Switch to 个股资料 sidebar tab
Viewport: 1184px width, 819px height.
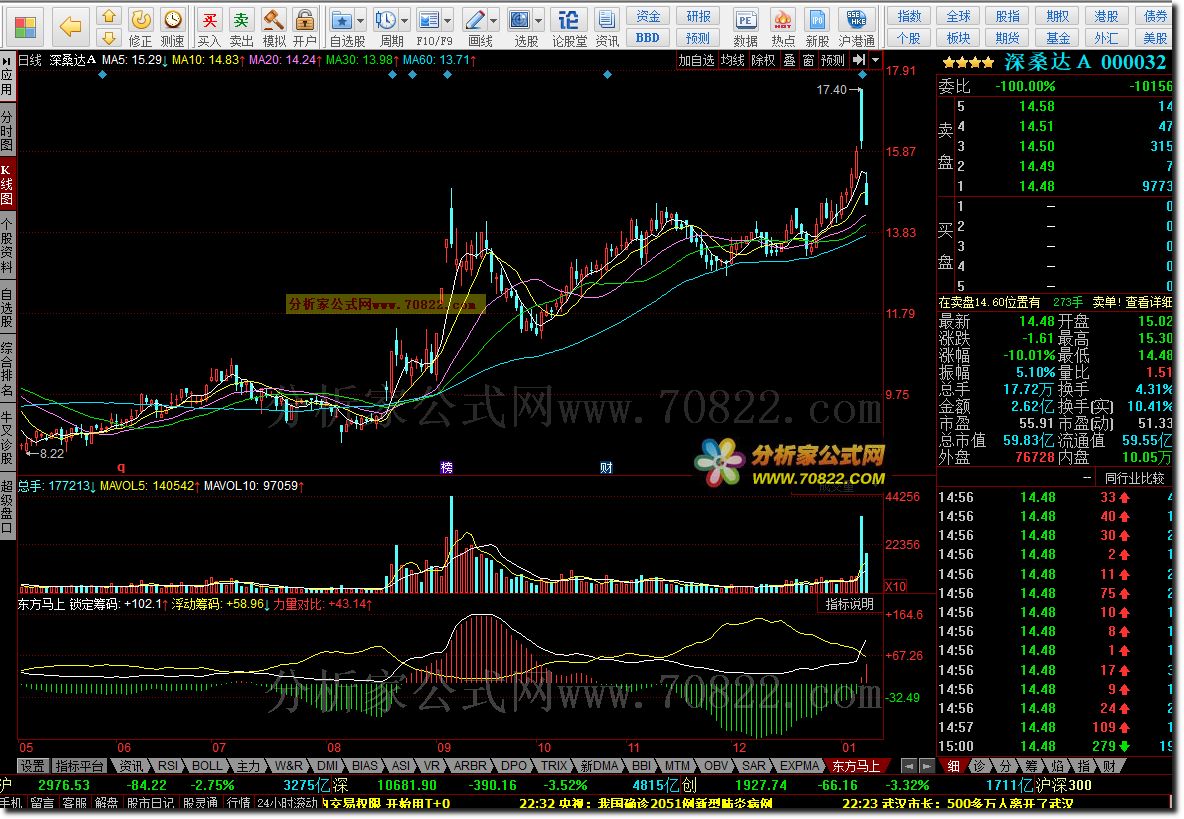point(7,245)
